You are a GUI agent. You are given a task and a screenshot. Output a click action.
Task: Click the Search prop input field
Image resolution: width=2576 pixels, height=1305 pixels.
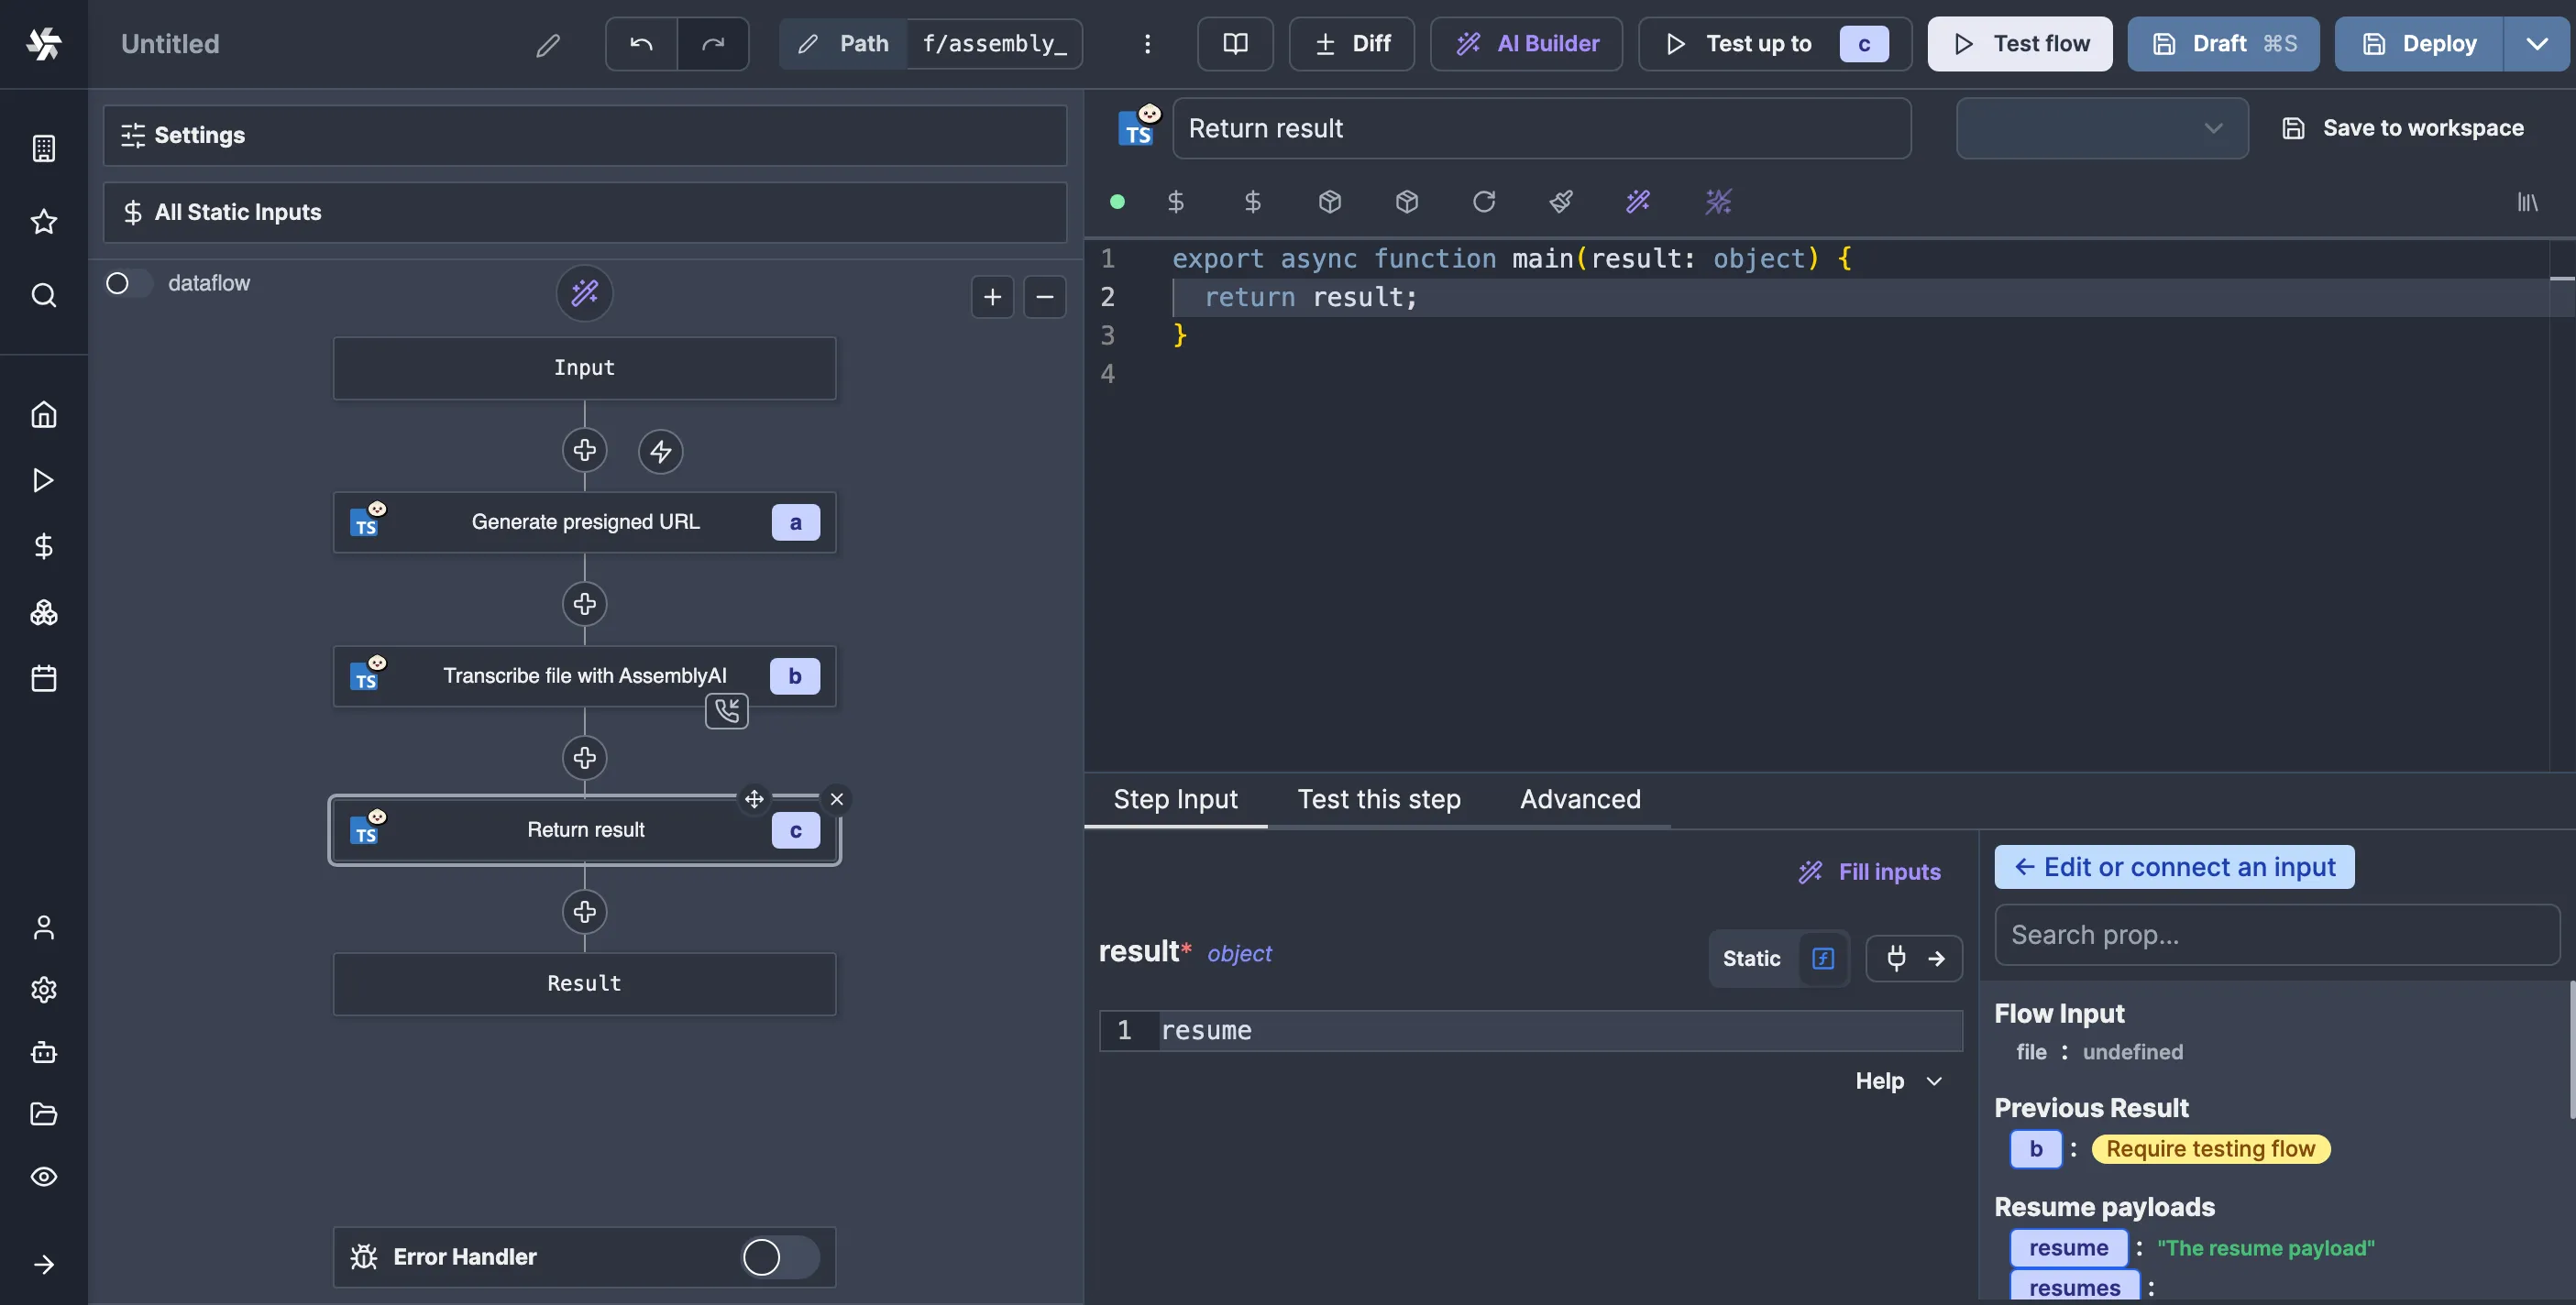[2277, 935]
